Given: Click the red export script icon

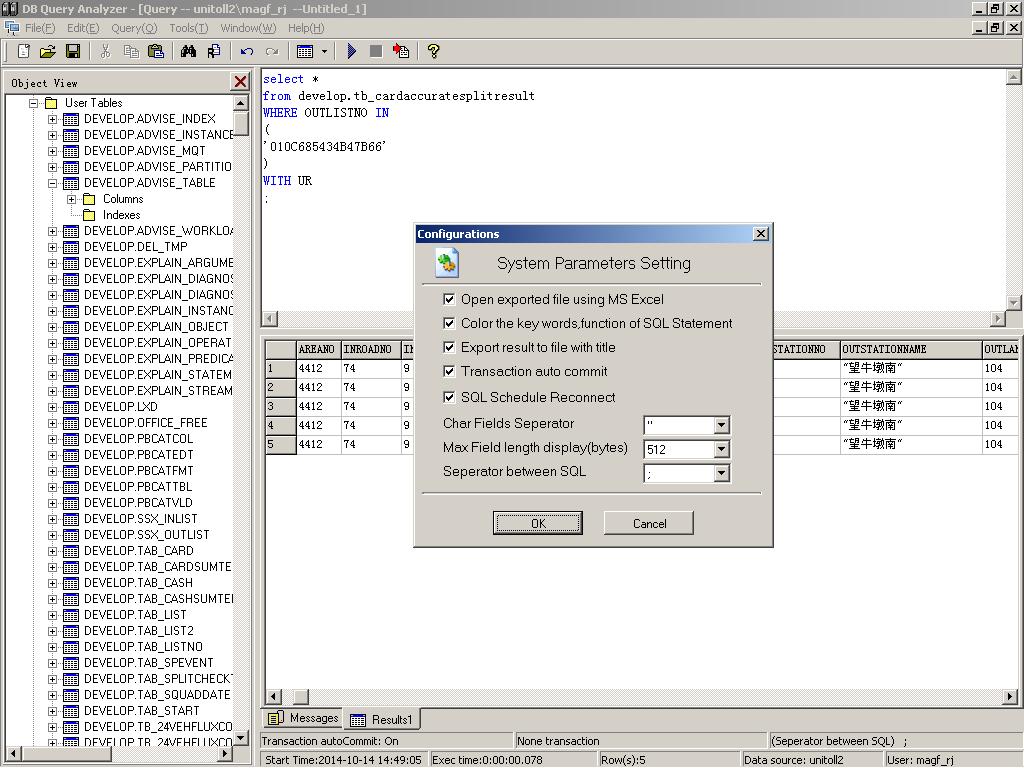Looking at the screenshot, I should pyautogui.click(x=401, y=51).
